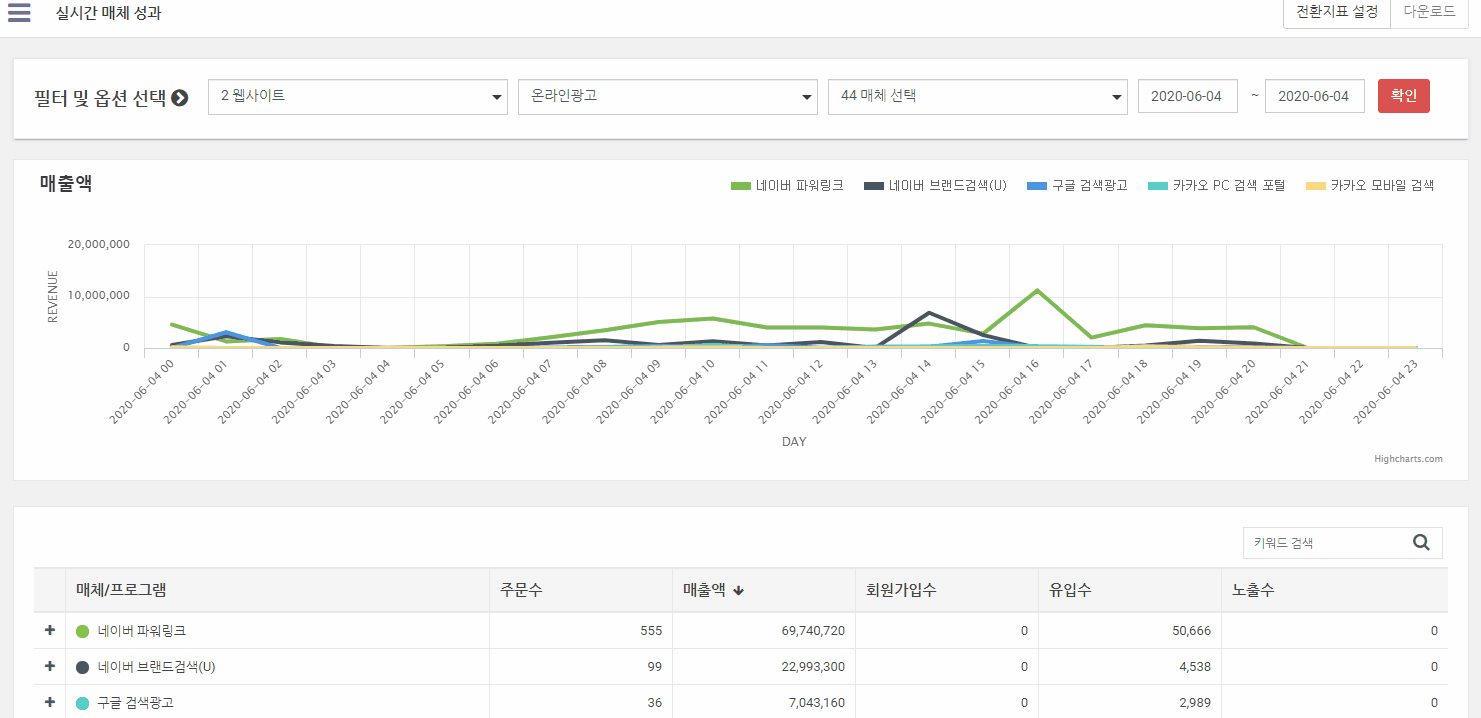Open the 2 웹사이트 dropdown
Viewport: 1481px width, 718px height.
pyautogui.click(x=357, y=97)
